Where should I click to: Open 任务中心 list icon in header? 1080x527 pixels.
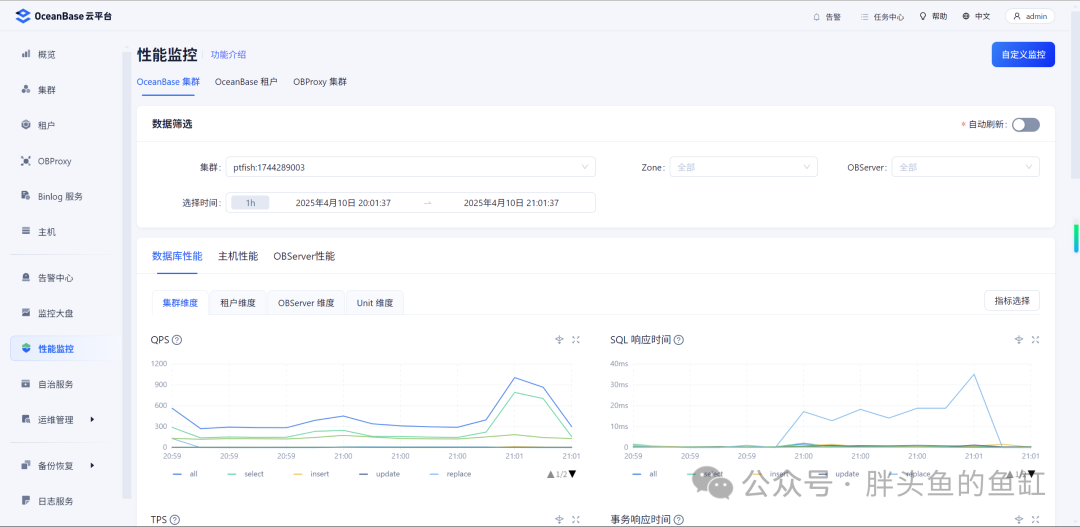click(864, 17)
